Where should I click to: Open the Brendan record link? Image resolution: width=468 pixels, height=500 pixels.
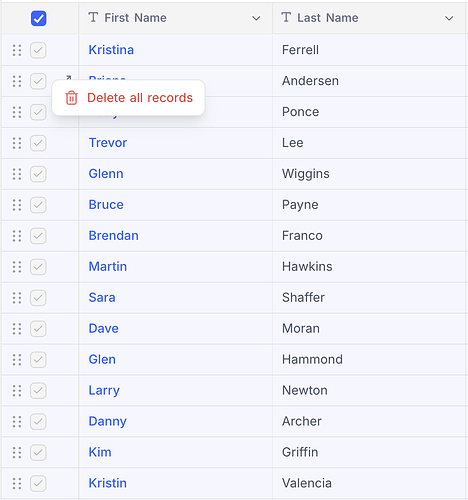(x=113, y=236)
